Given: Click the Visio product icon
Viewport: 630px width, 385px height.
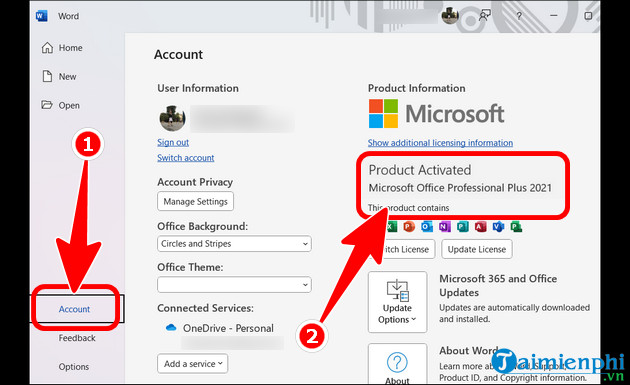Looking at the screenshot, I should pos(498,227).
